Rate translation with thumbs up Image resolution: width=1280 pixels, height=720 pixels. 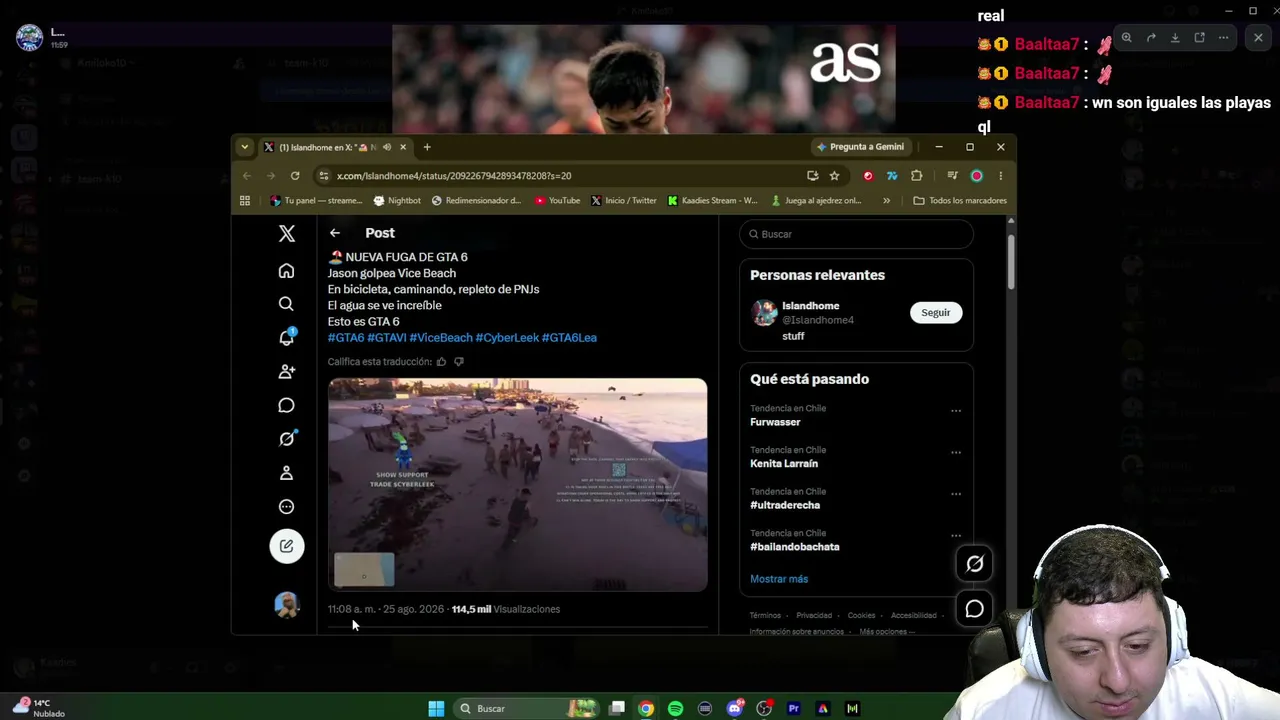[441, 362]
